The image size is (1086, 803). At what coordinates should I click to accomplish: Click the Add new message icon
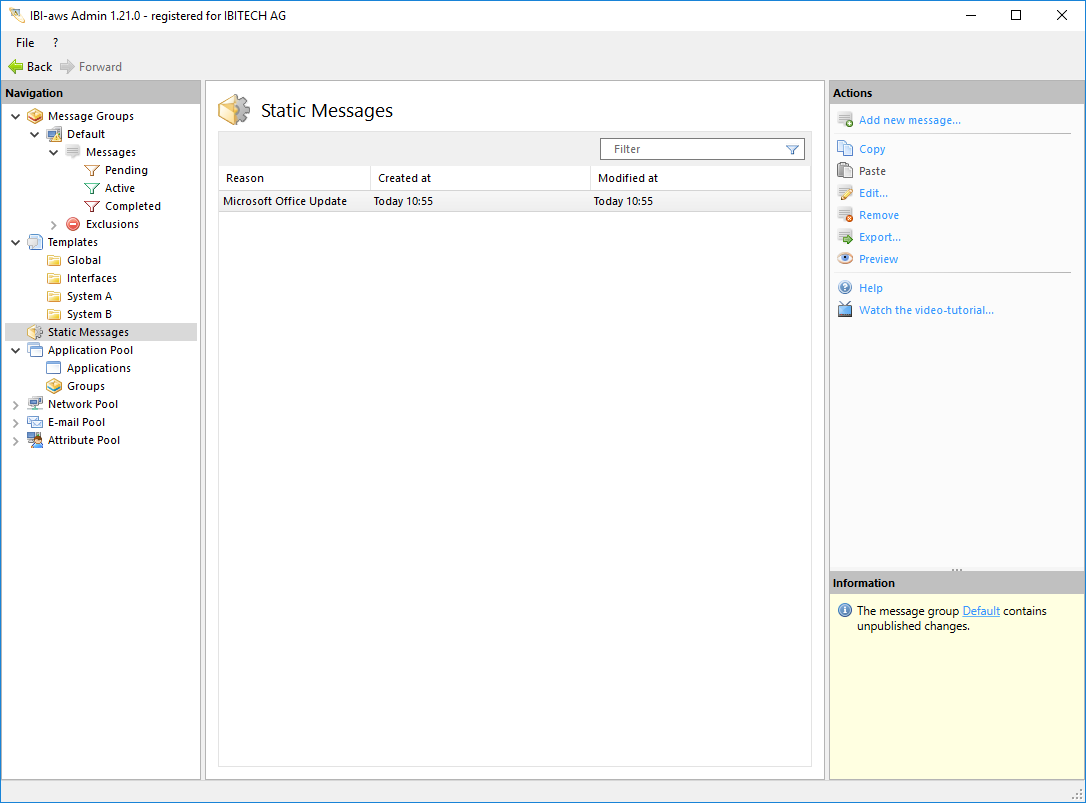[845, 120]
